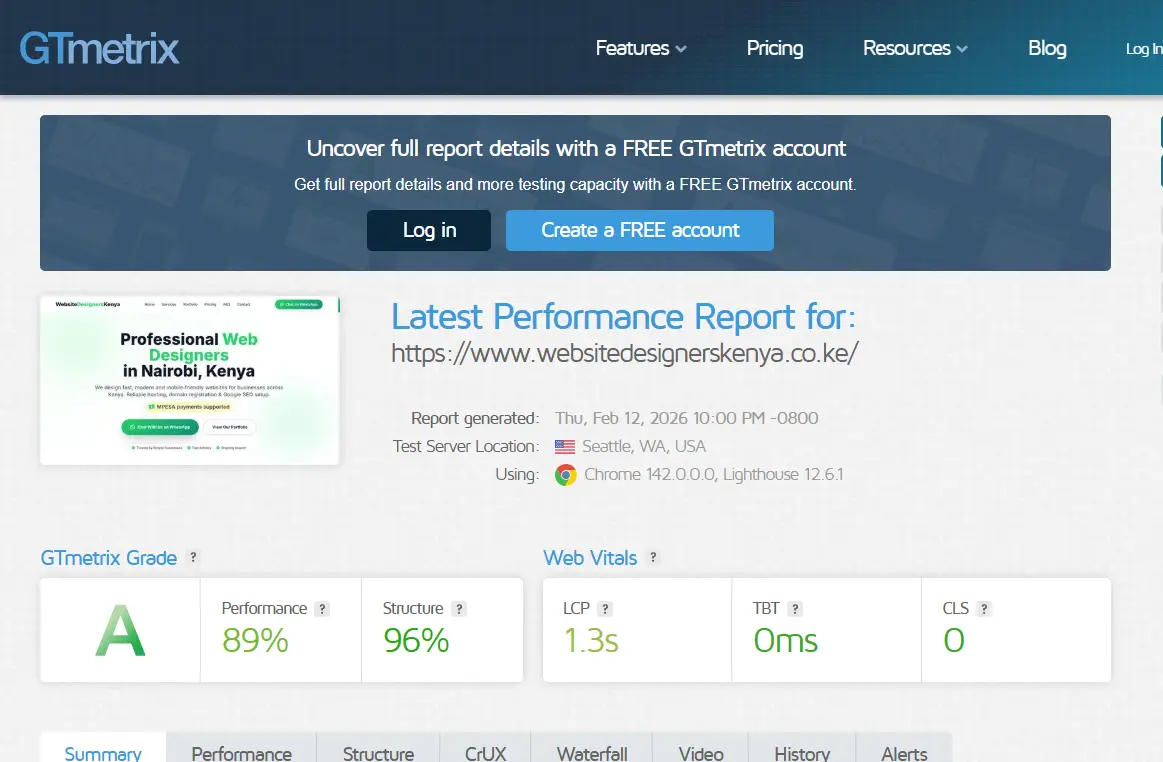Expand the Resources dropdown menu

tap(914, 48)
